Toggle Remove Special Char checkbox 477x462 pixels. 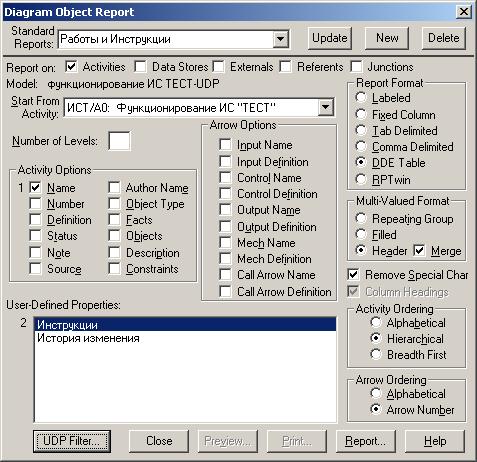pos(353,275)
